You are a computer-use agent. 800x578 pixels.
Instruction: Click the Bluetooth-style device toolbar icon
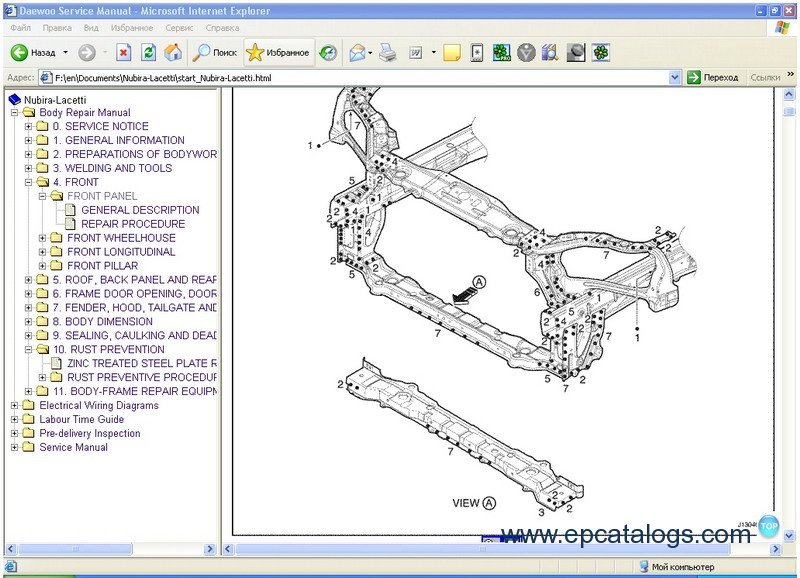coord(477,53)
